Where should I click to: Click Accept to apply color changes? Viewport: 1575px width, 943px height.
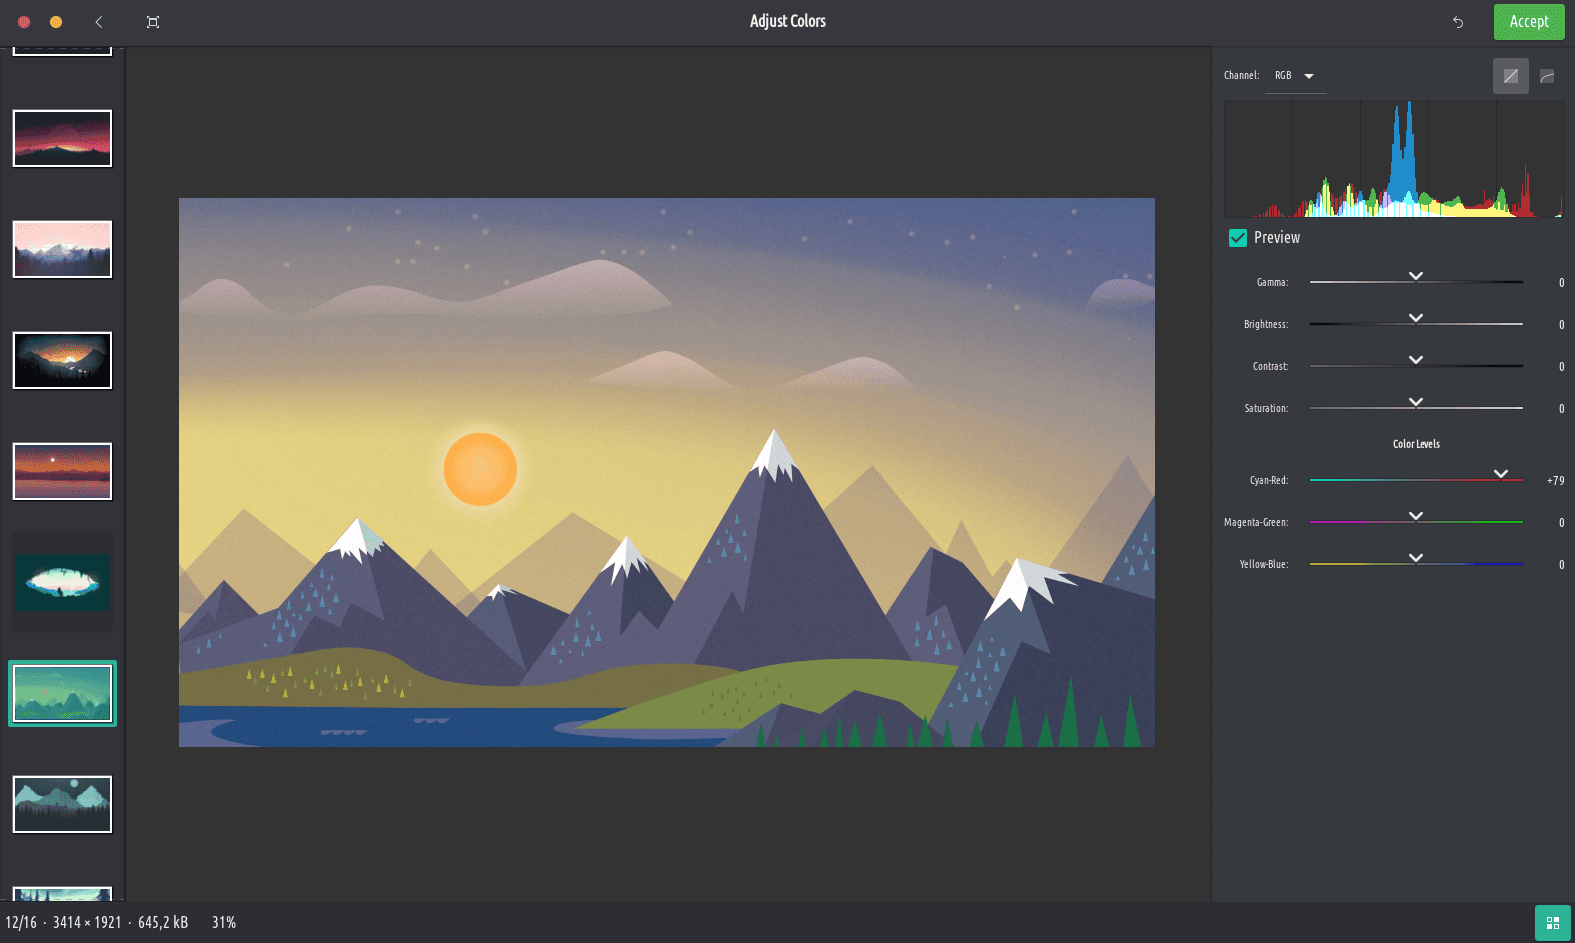click(x=1528, y=22)
